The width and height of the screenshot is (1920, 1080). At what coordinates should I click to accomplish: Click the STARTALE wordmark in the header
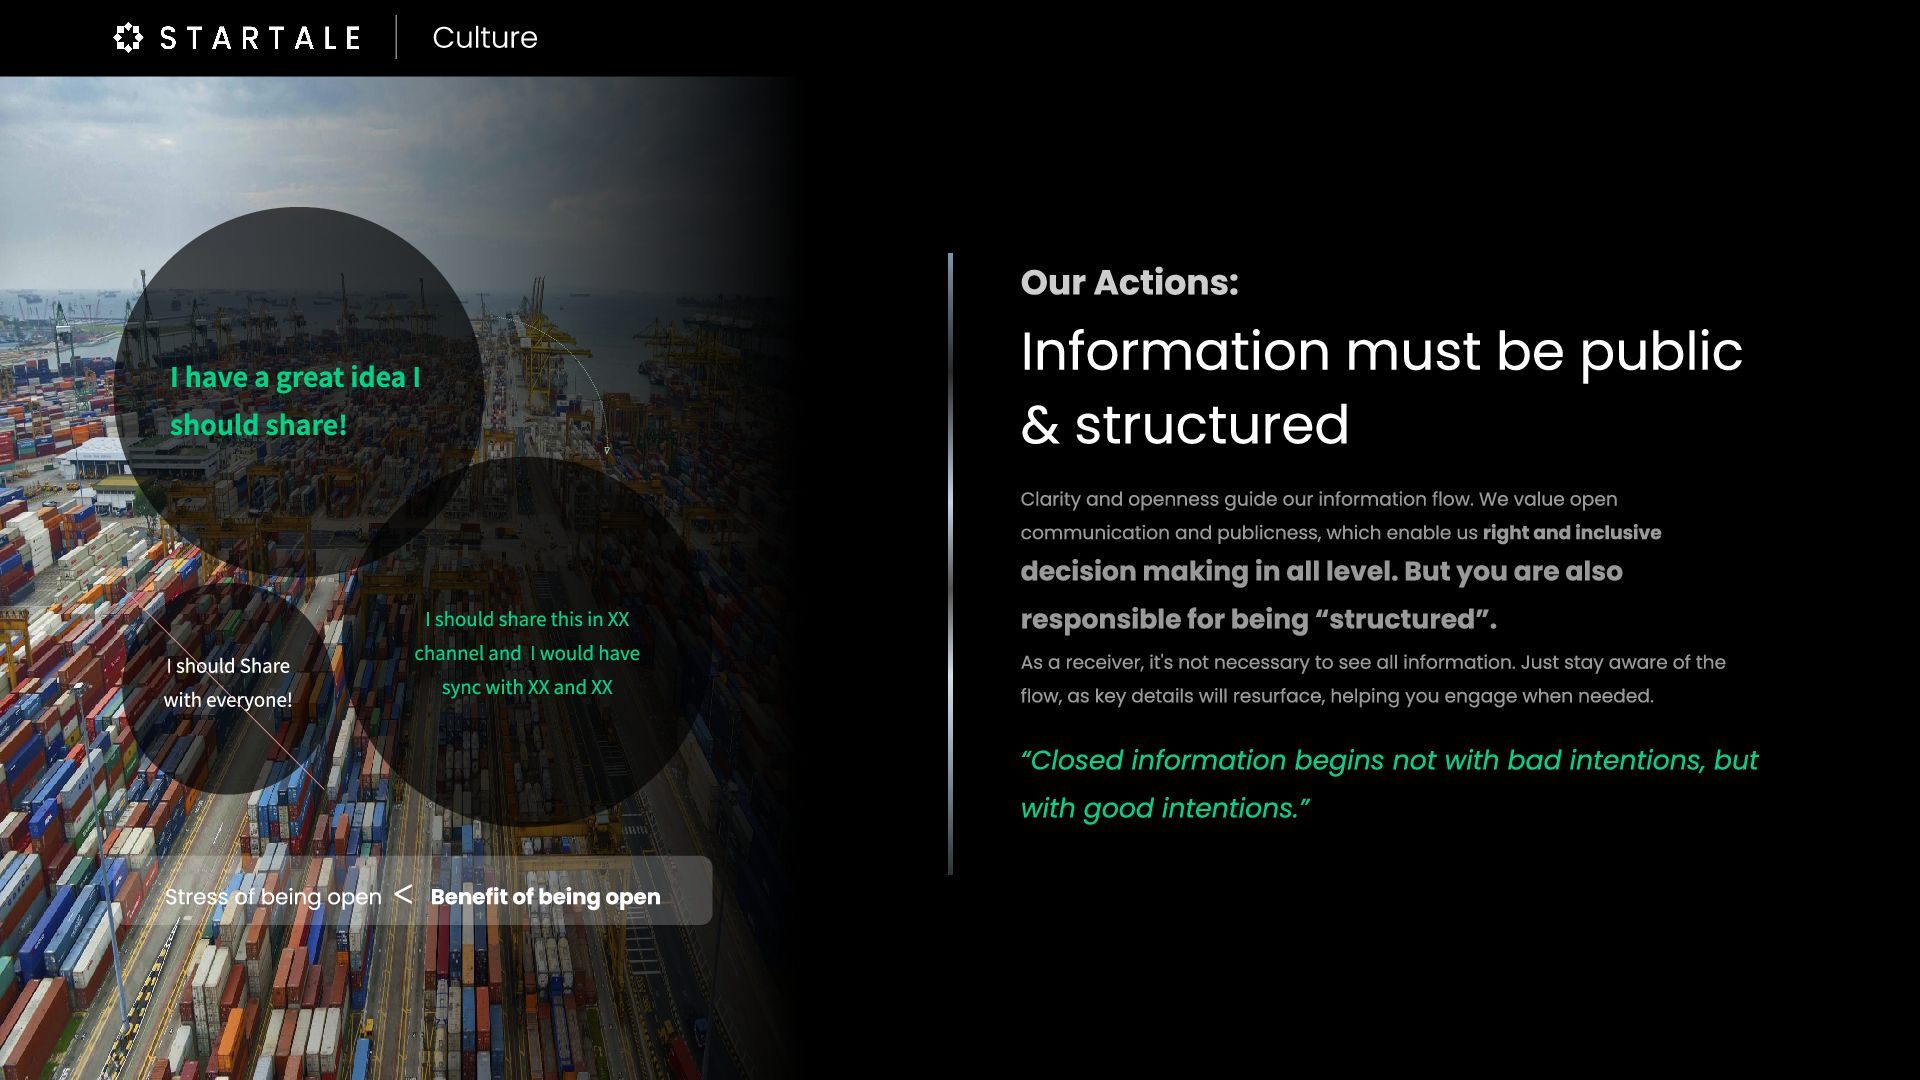tap(260, 38)
